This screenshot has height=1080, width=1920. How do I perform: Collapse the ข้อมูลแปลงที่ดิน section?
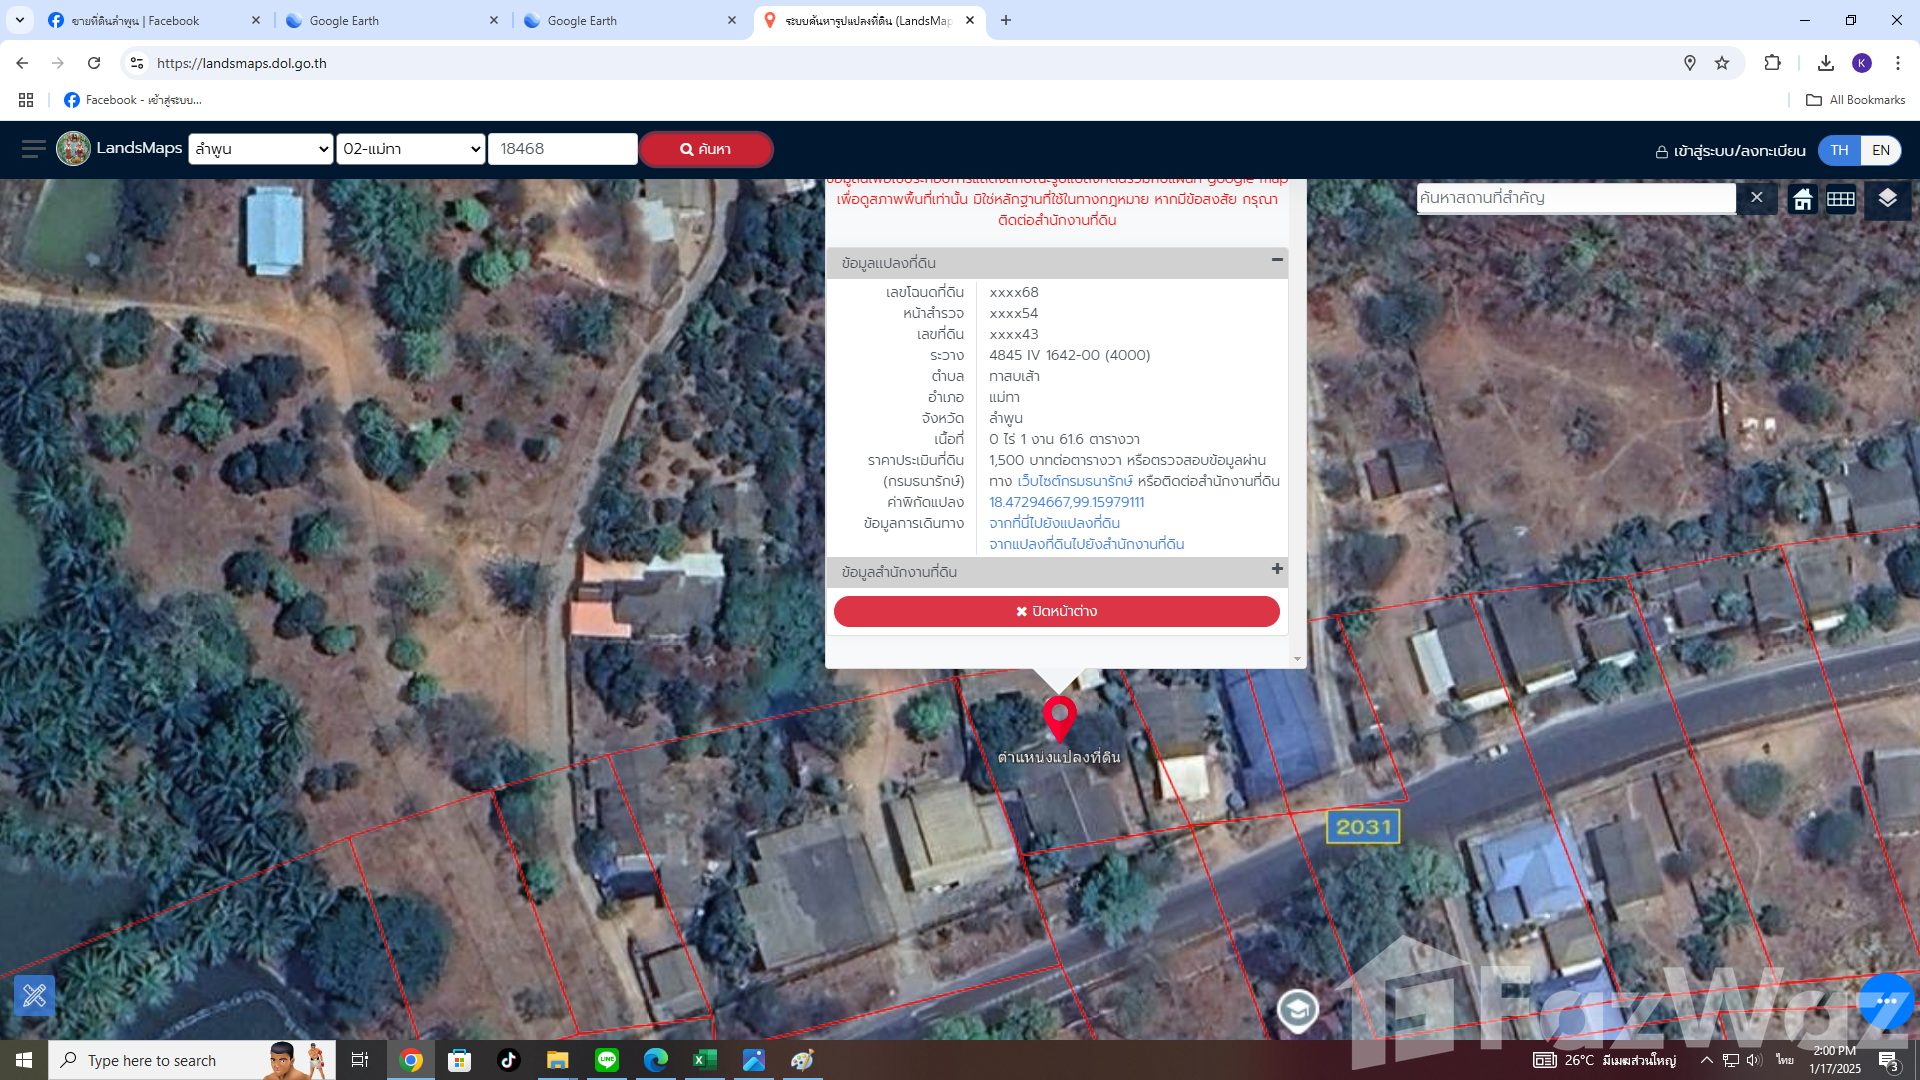pyautogui.click(x=1276, y=260)
